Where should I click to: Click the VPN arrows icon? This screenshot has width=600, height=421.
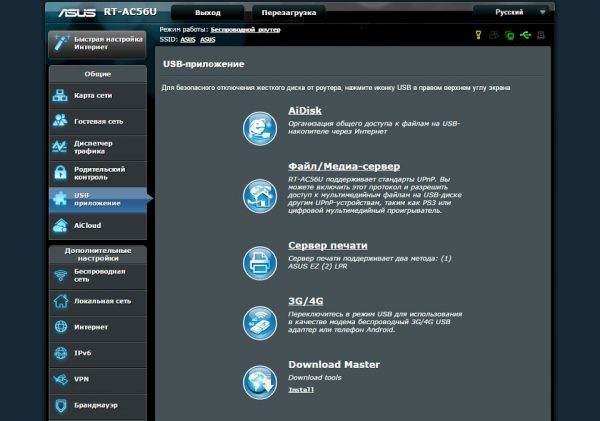click(x=61, y=379)
